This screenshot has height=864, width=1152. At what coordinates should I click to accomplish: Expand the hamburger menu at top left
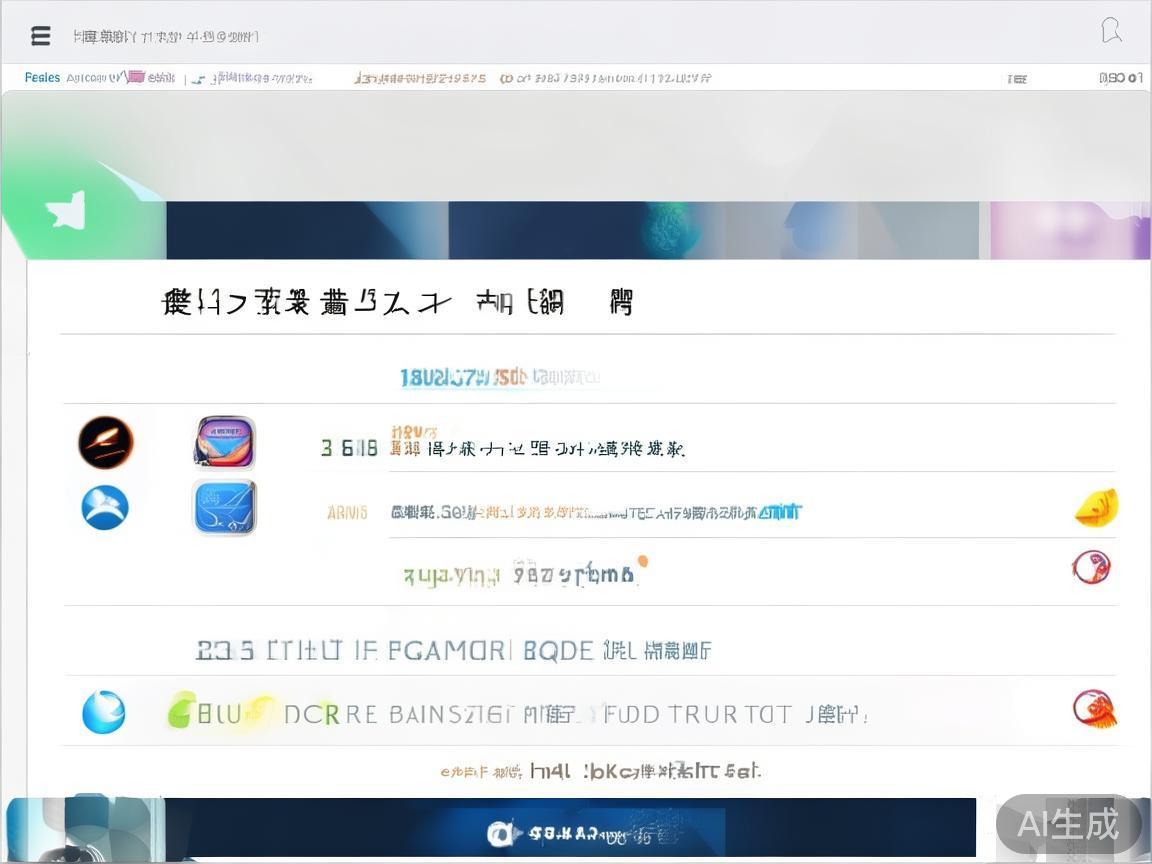tap(40, 35)
